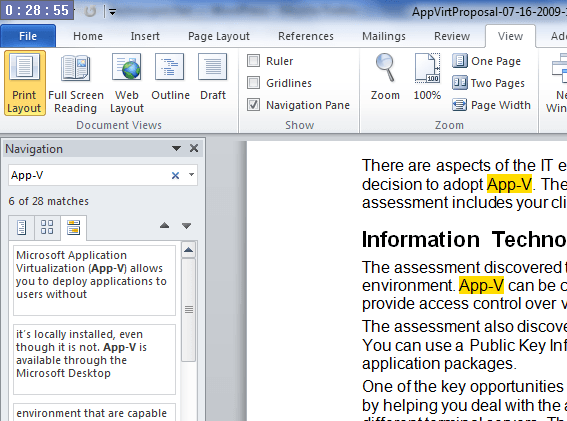This screenshot has width=567, height=421.
Task: Click the timer display 0:28:55
Action: pyautogui.click(x=37, y=10)
